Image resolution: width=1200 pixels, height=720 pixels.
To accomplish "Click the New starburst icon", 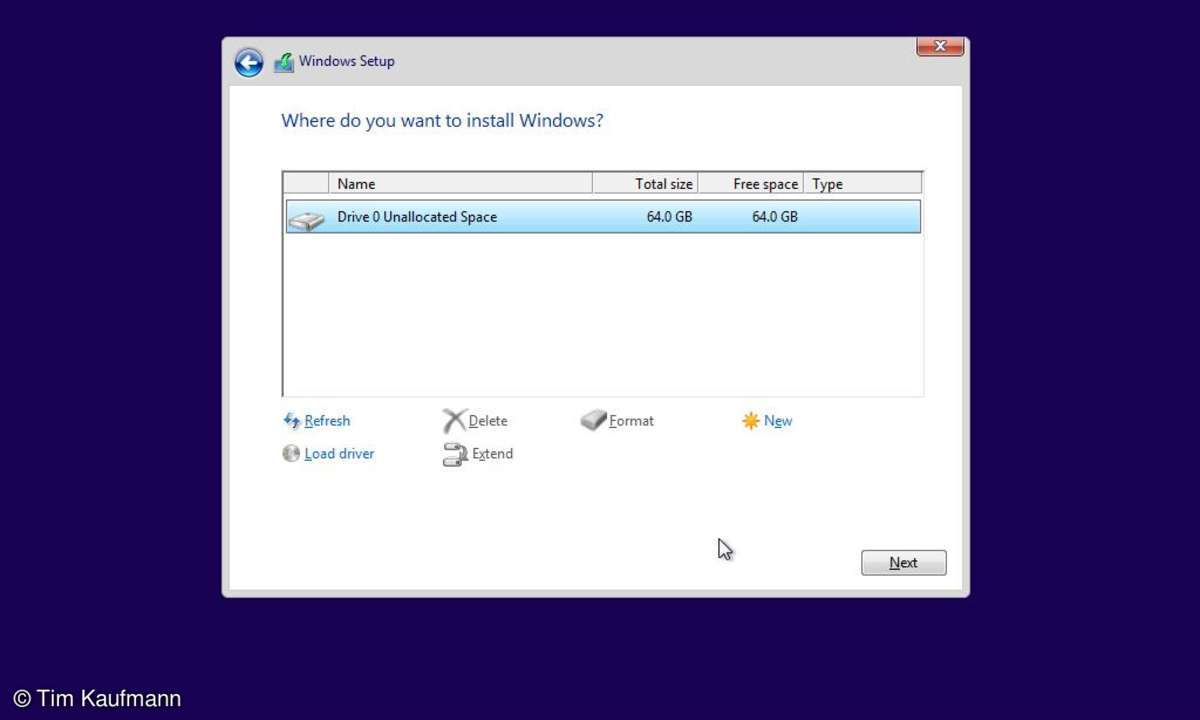I will click(751, 421).
